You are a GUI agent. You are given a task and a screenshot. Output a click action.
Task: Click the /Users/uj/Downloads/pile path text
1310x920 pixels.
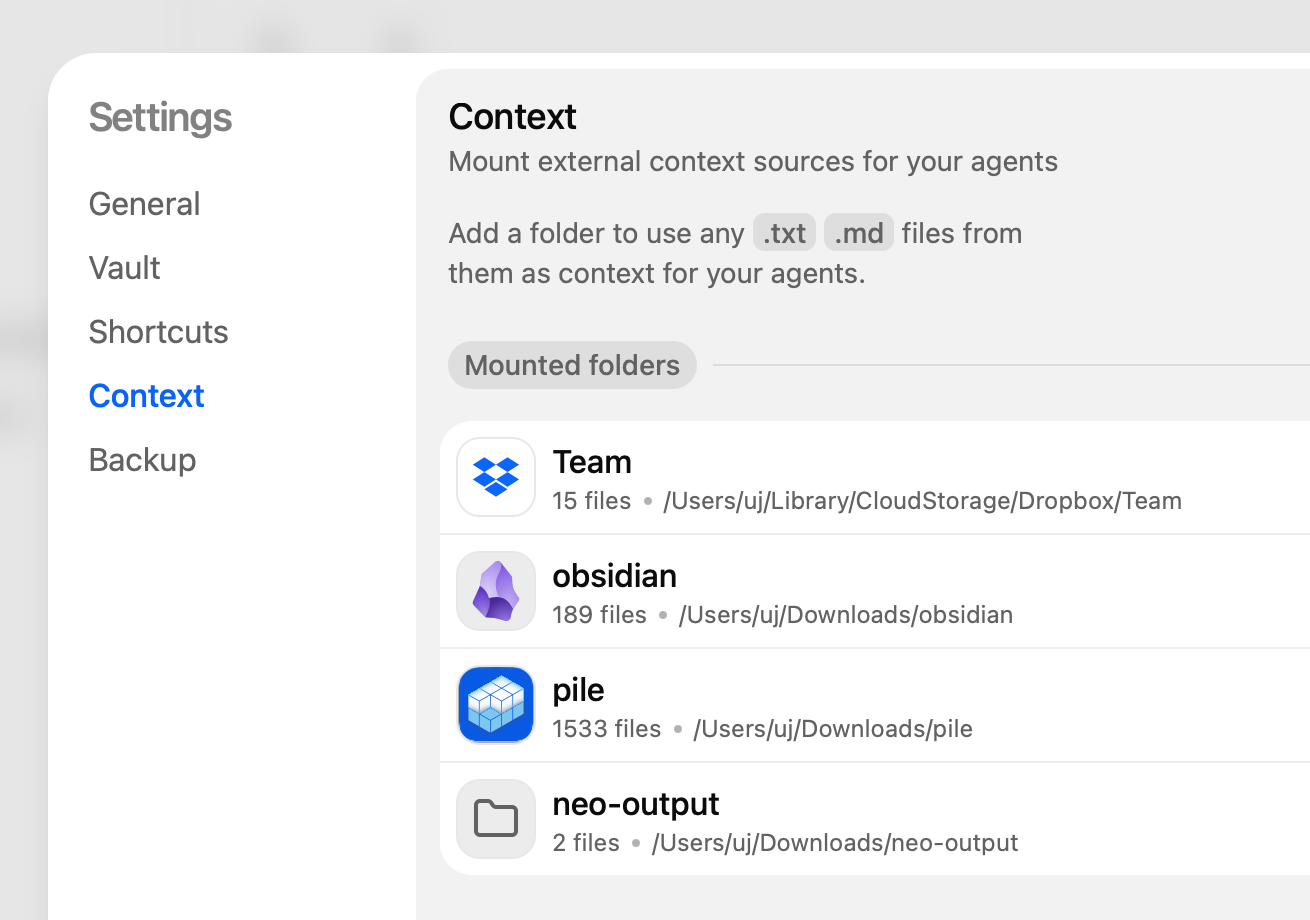[x=832, y=729]
